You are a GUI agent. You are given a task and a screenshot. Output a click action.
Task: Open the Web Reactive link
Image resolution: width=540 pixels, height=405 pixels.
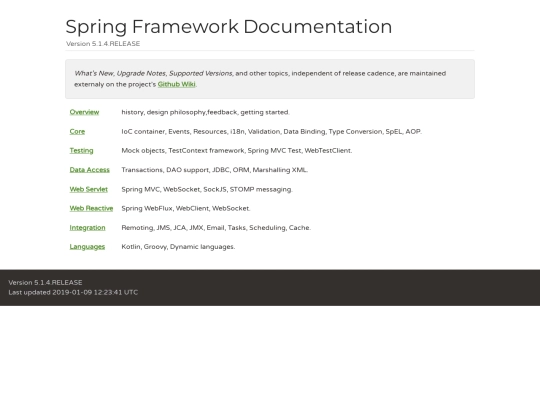91,208
